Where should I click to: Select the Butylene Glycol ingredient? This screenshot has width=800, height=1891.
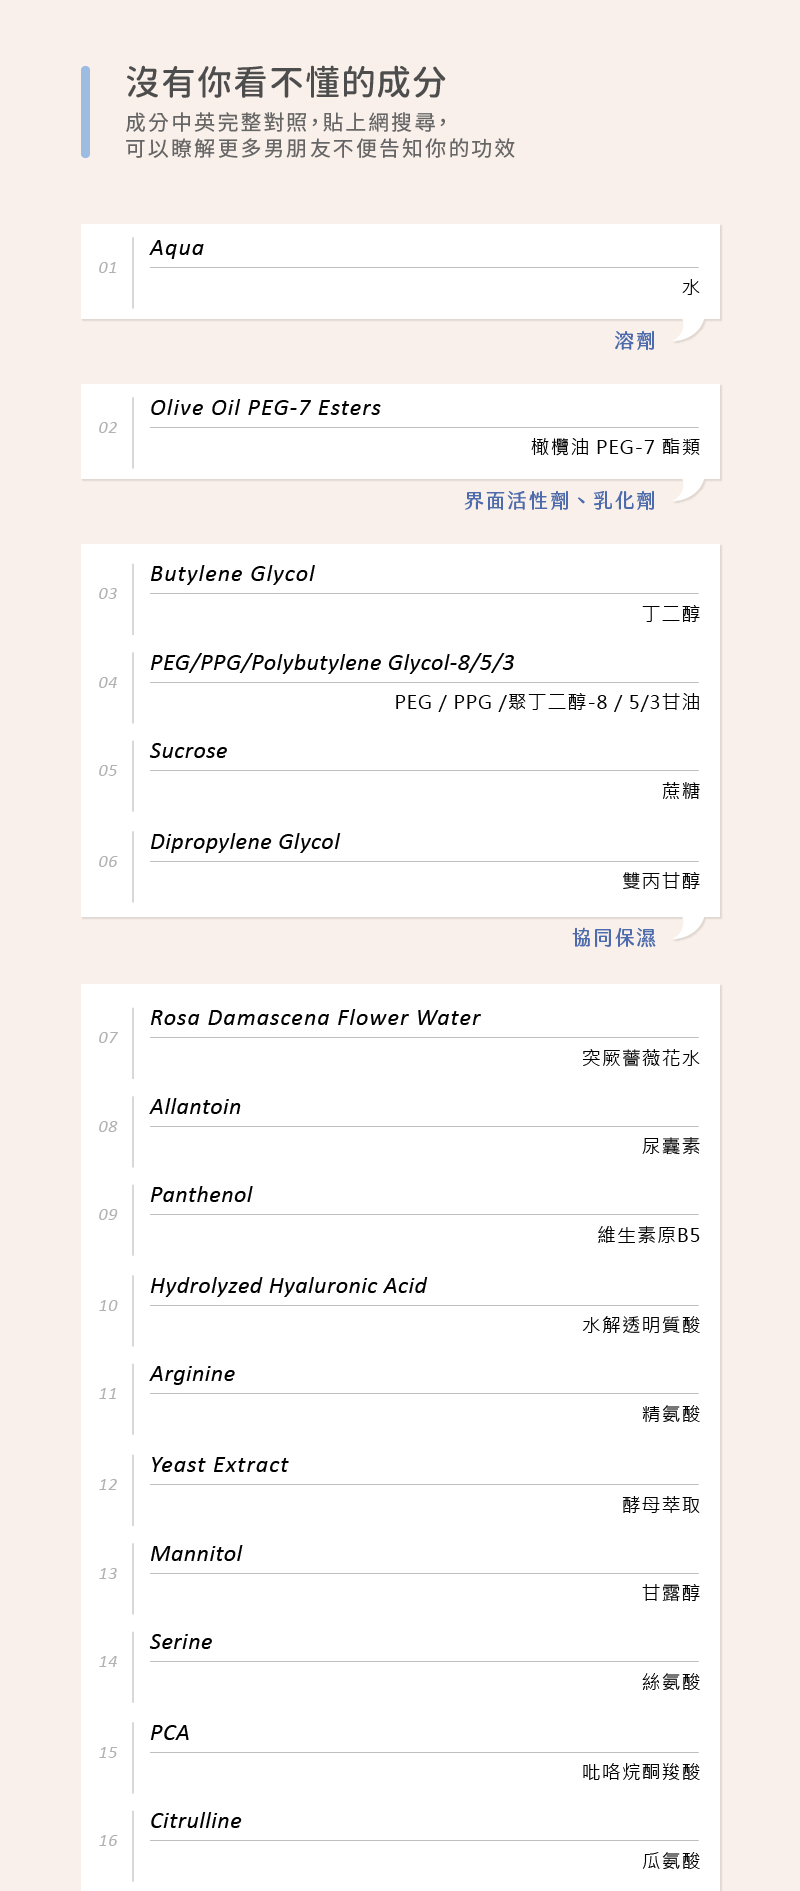[x=232, y=574]
